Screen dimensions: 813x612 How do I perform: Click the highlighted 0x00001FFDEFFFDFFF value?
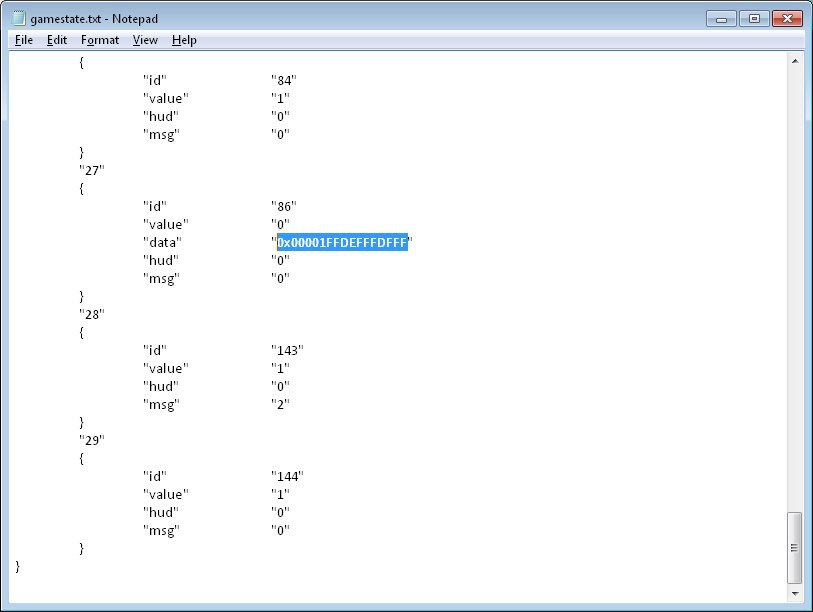(342, 242)
